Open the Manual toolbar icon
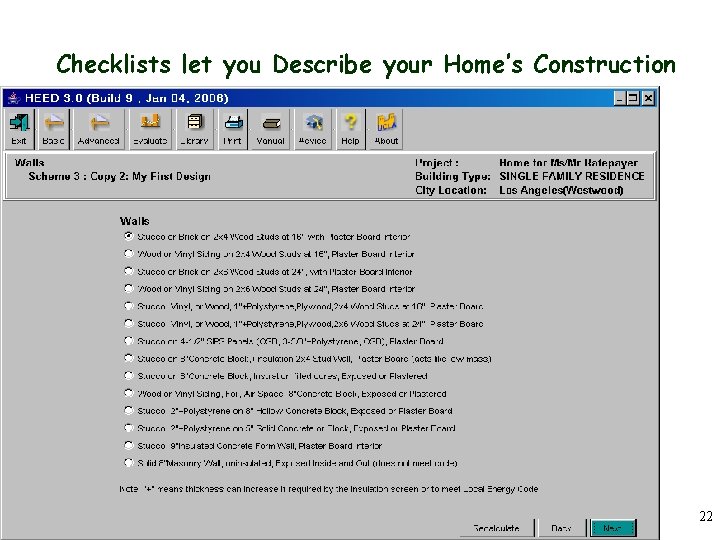720x540 pixels. 270,129
